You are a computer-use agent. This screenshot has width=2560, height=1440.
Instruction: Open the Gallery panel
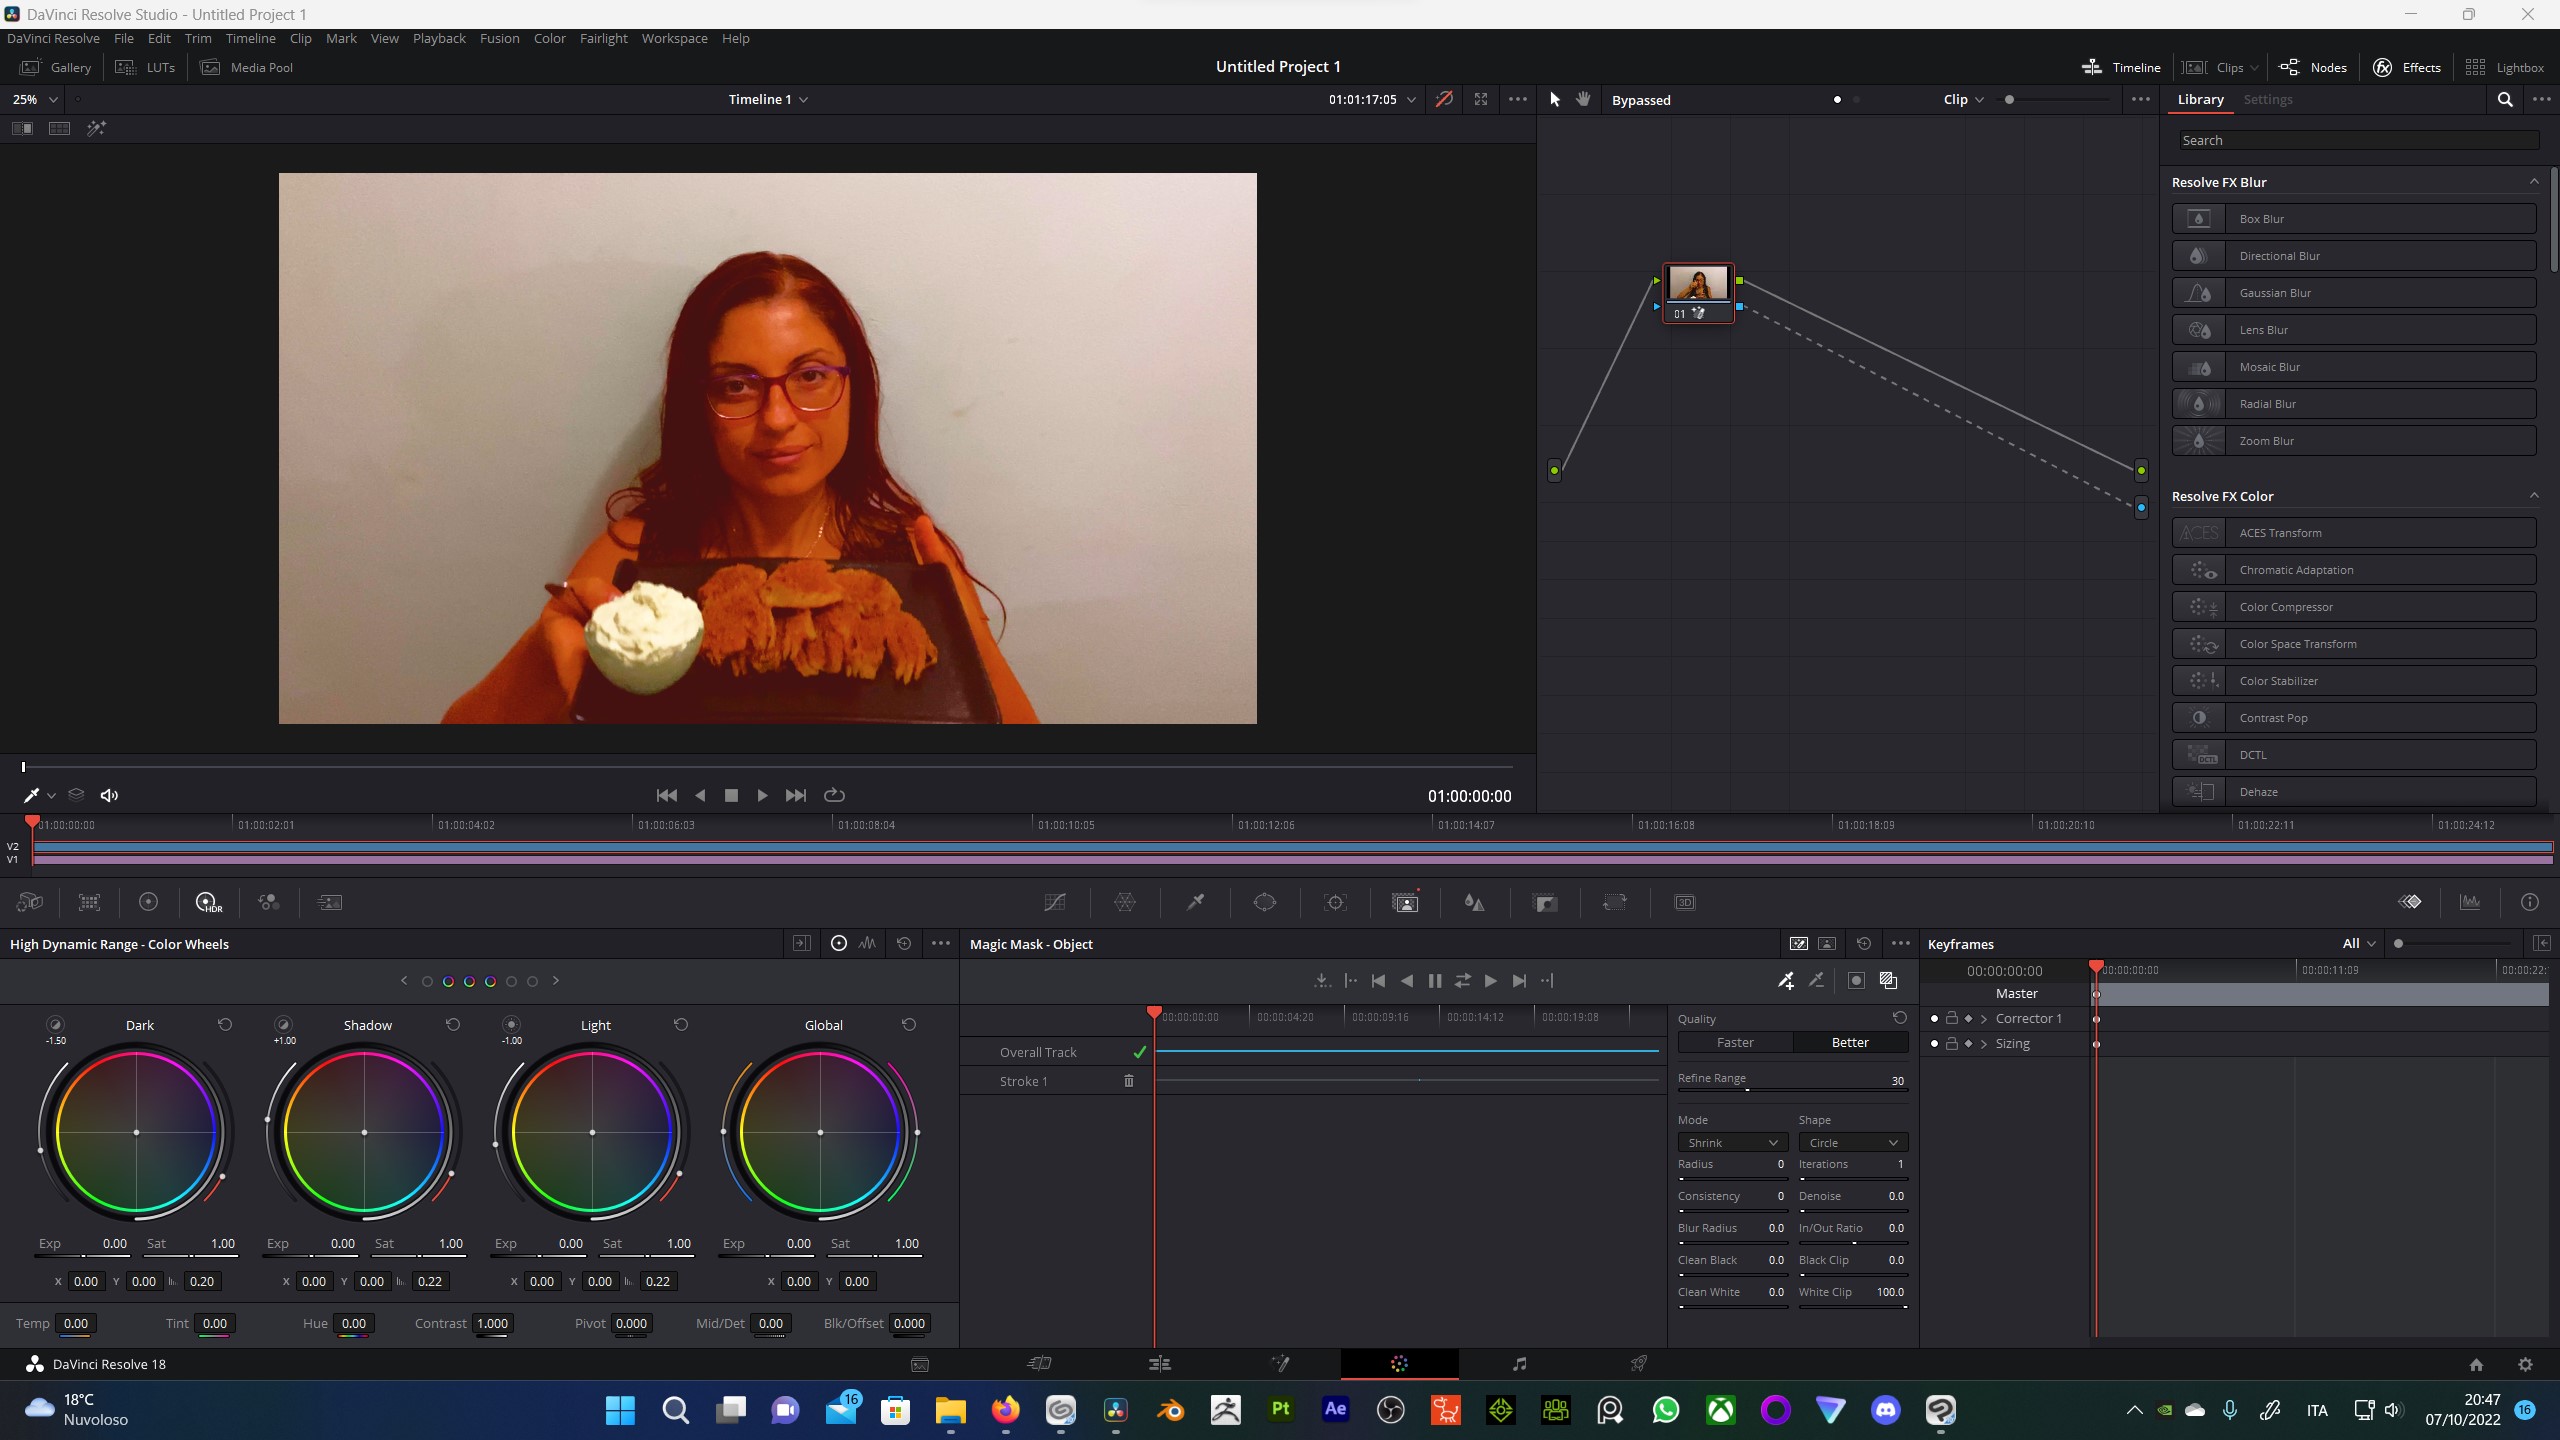56,67
